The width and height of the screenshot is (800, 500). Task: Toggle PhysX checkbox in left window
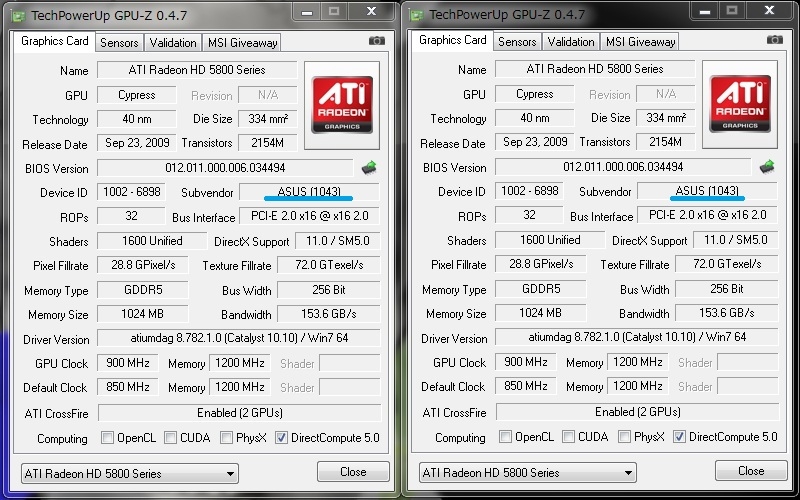pos(227,438)
